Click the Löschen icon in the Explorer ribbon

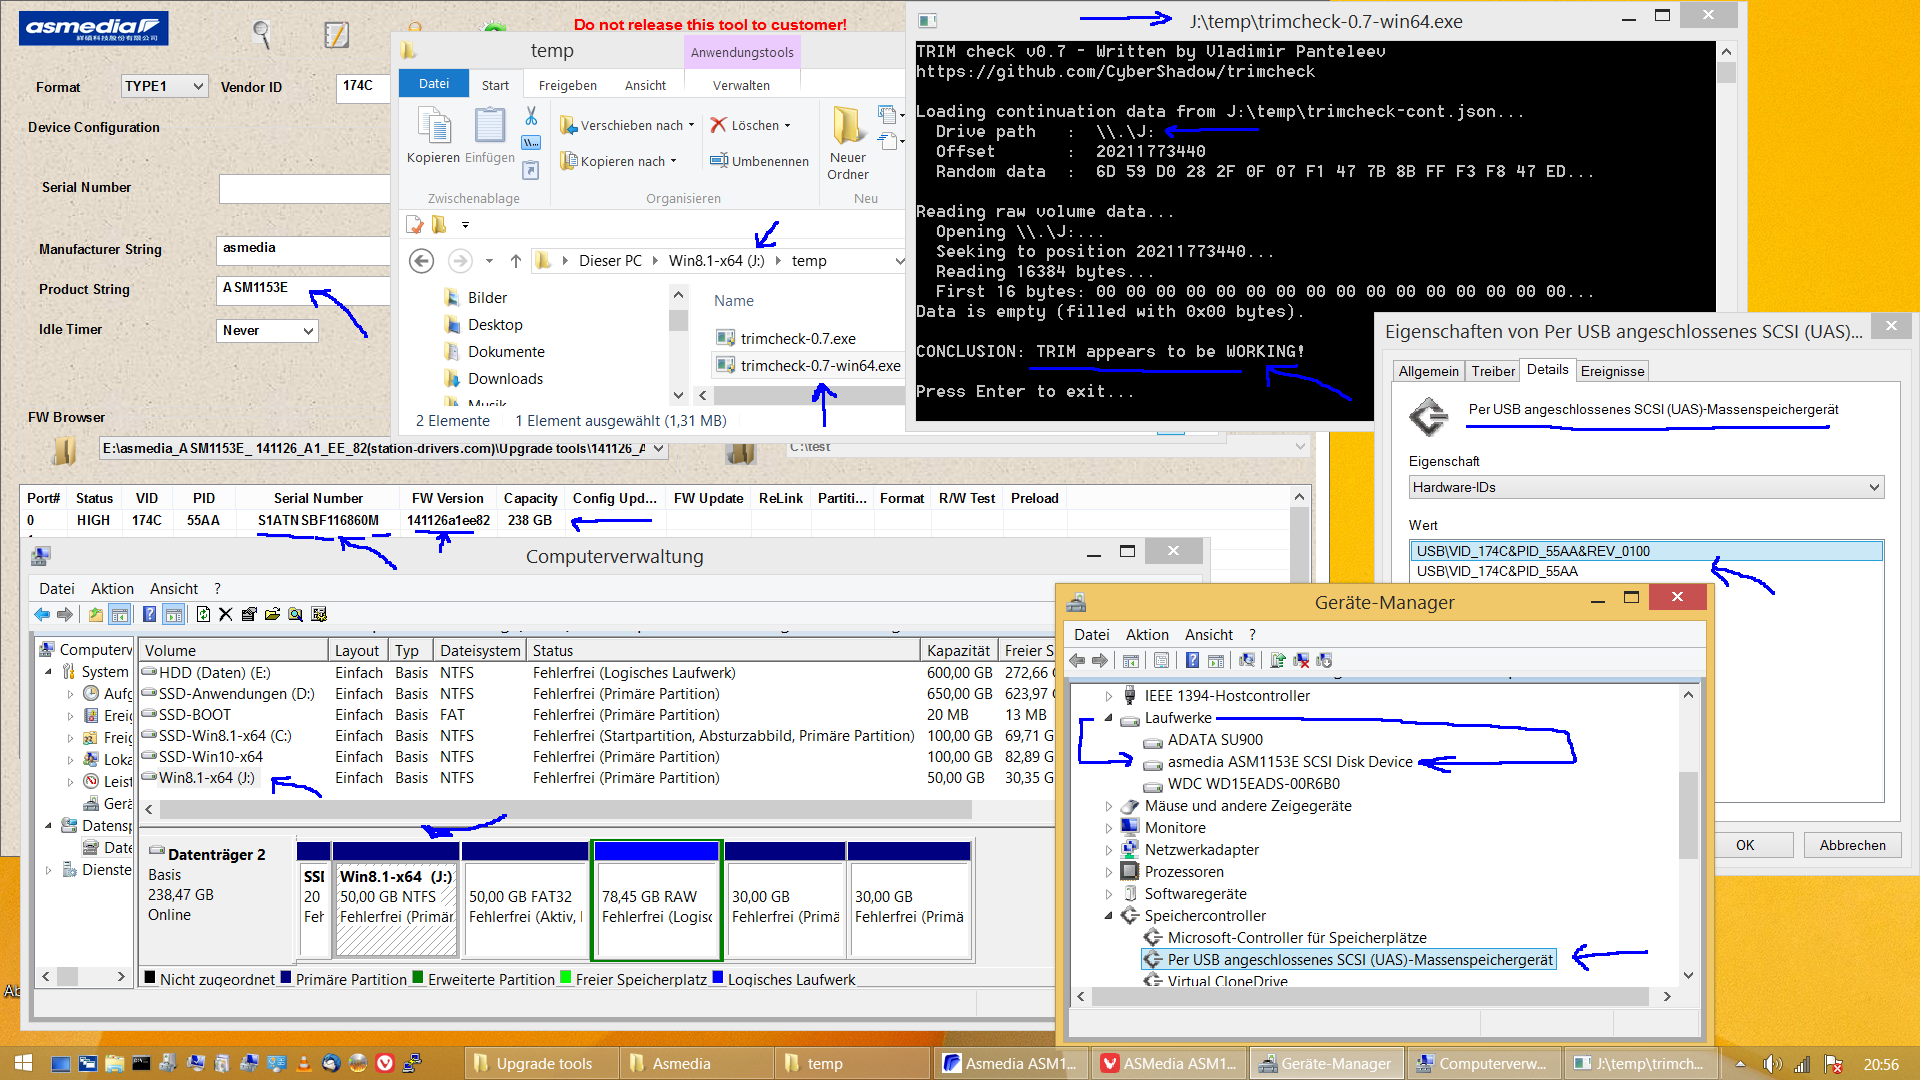pyautogui.click(x=751, y=125)
